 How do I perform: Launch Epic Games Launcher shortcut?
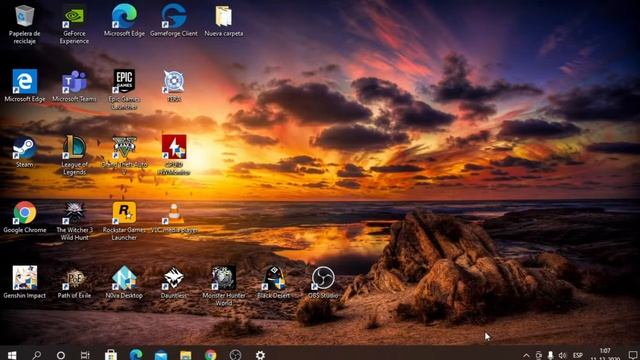click(124, 89)
